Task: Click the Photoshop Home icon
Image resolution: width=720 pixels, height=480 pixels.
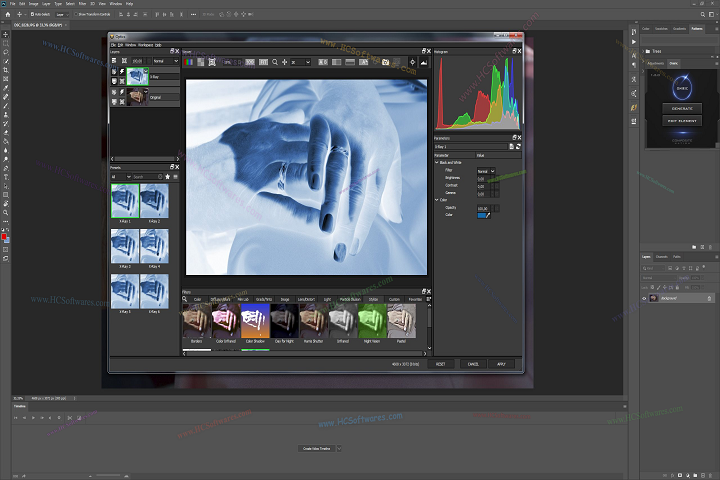Action: [x=7, y=14]
